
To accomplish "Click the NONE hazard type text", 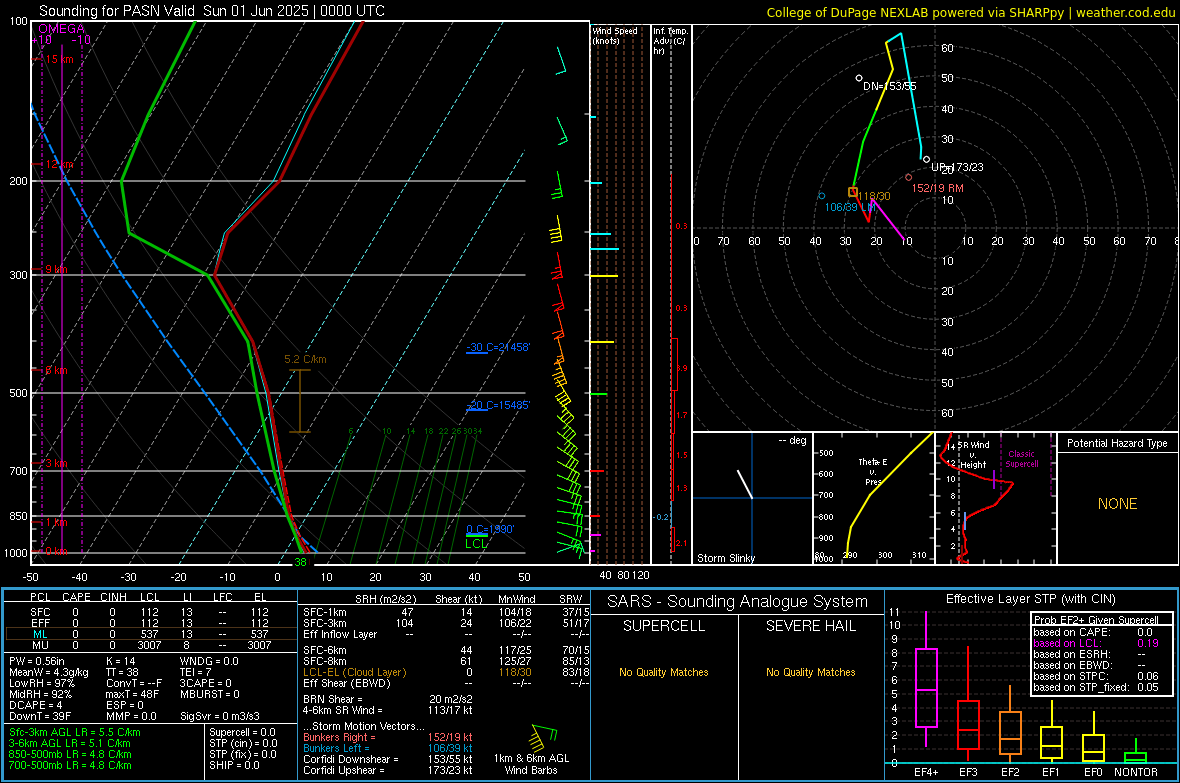I will click(1118, 504).
